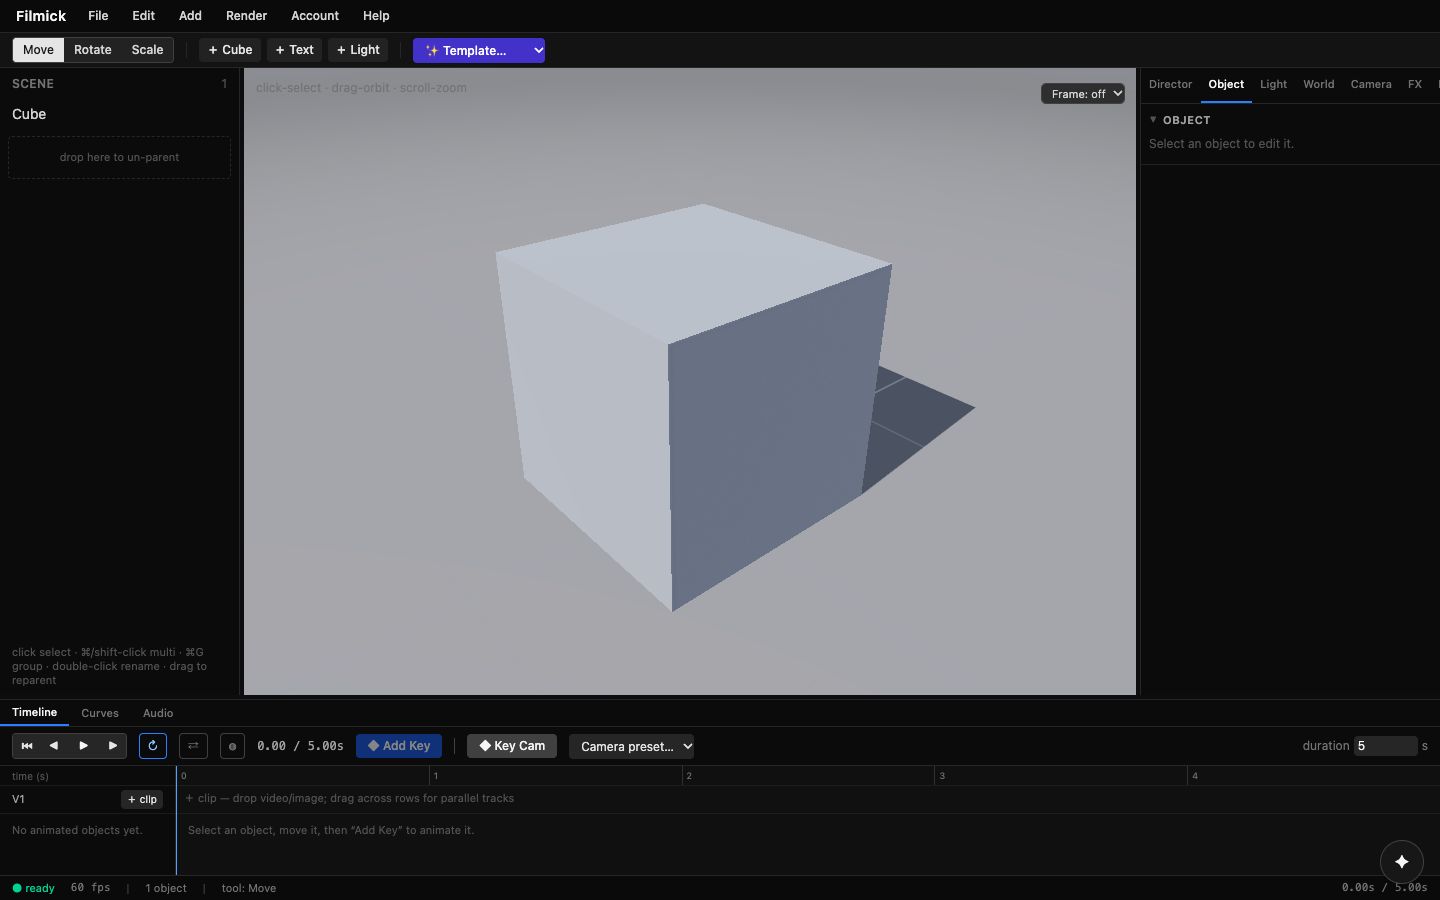Add a clip to track V1
The height and width of the screenshot is (900, 1440).
[x=142, y=799]
